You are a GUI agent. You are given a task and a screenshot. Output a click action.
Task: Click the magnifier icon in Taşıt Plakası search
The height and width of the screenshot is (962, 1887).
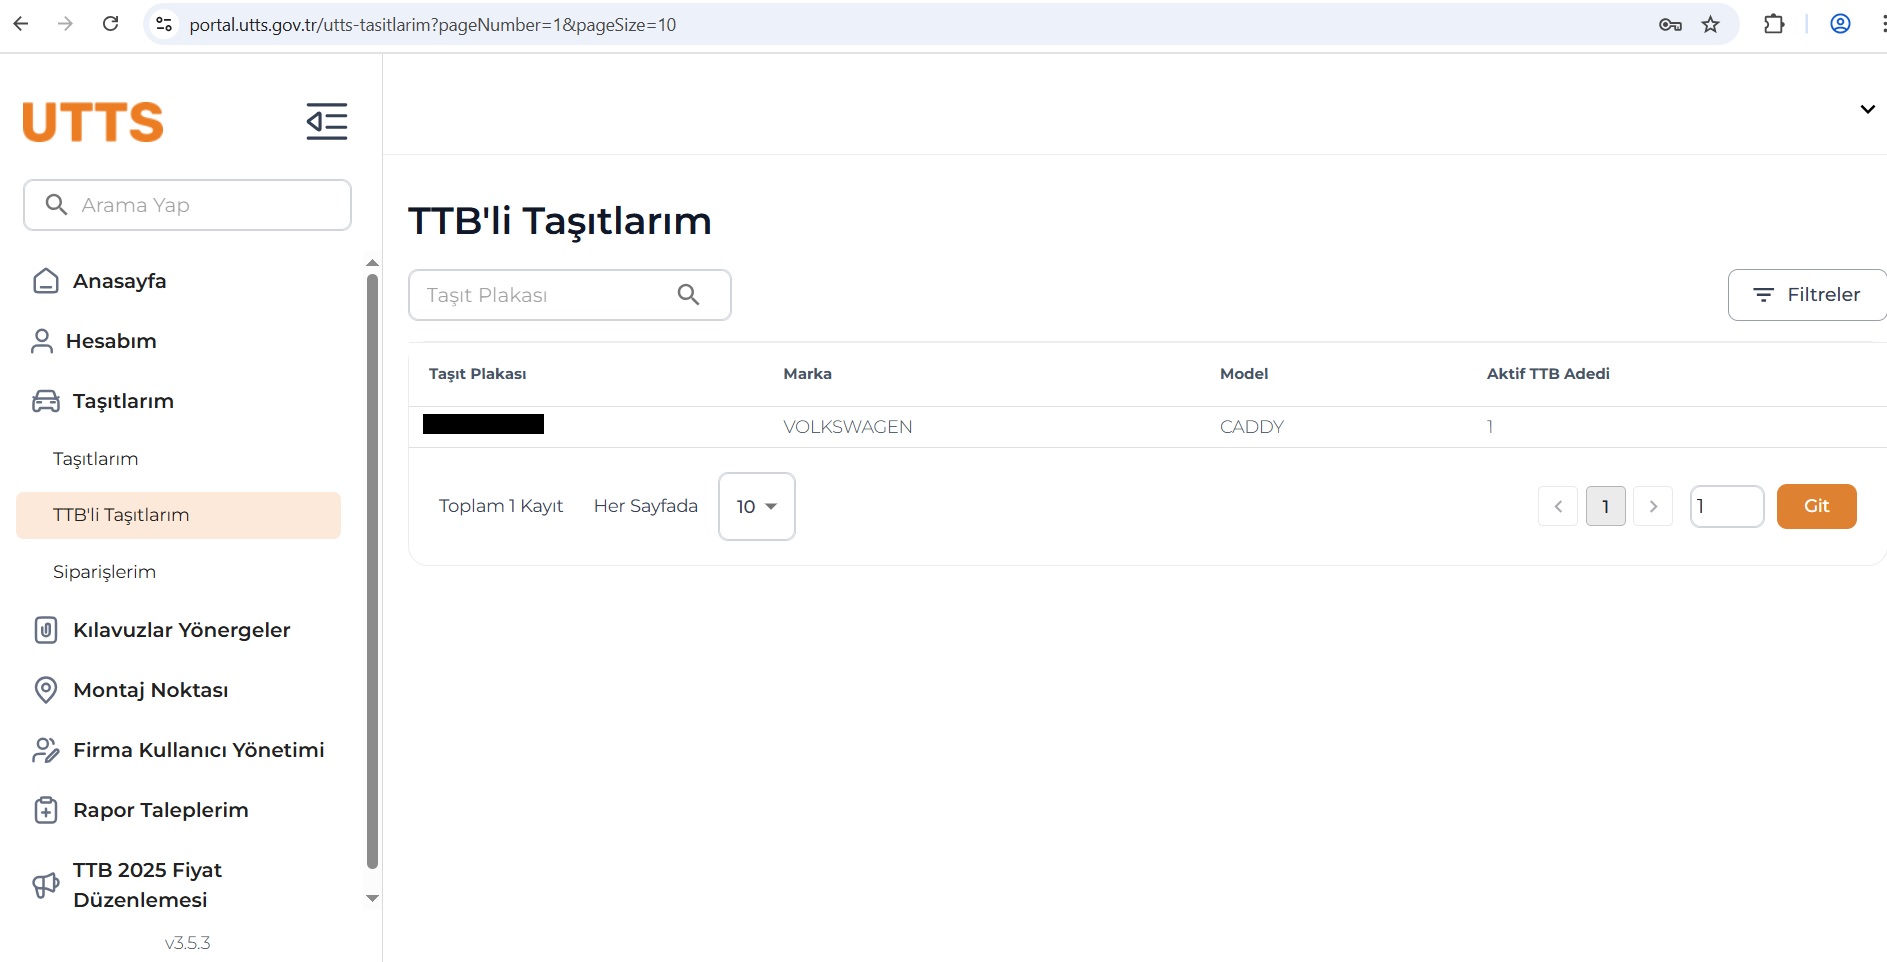(688, 295)
